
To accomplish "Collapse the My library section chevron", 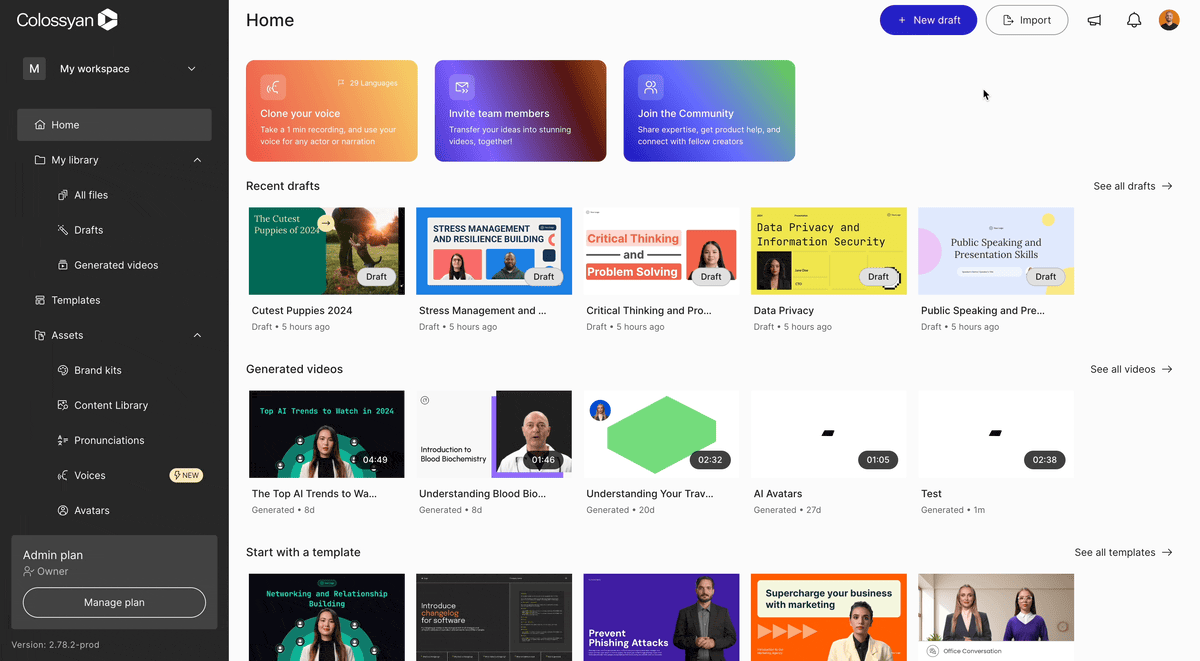I will click(197, 160).
